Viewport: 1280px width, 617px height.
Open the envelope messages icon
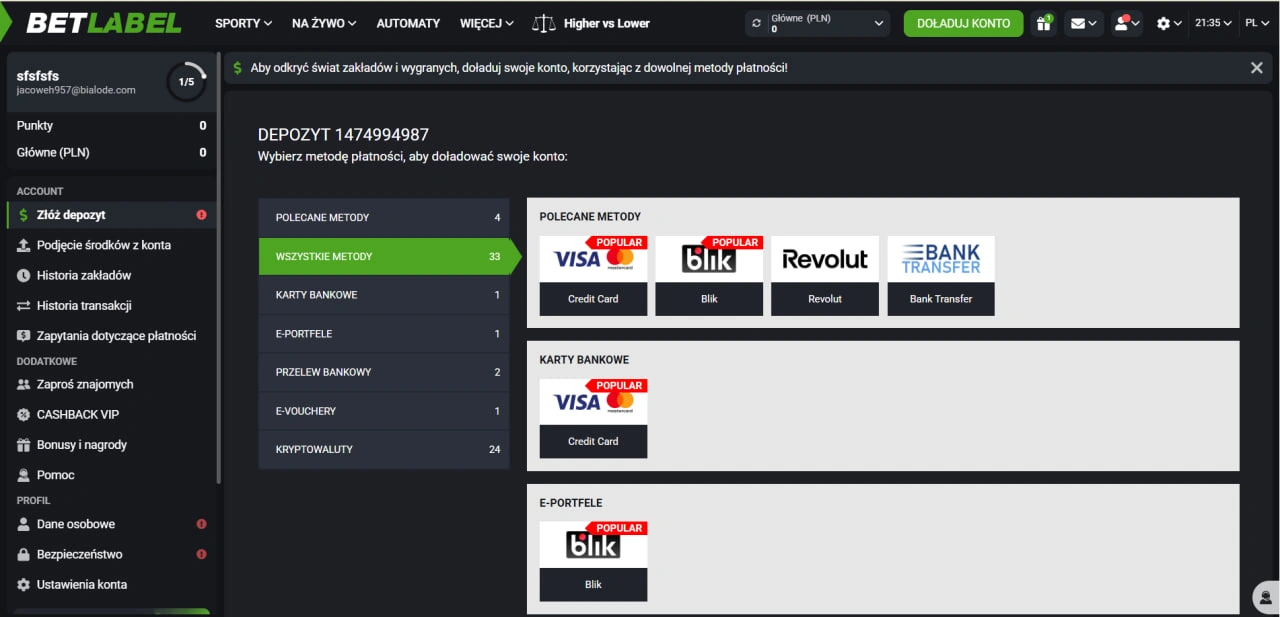pos(1083,23)
